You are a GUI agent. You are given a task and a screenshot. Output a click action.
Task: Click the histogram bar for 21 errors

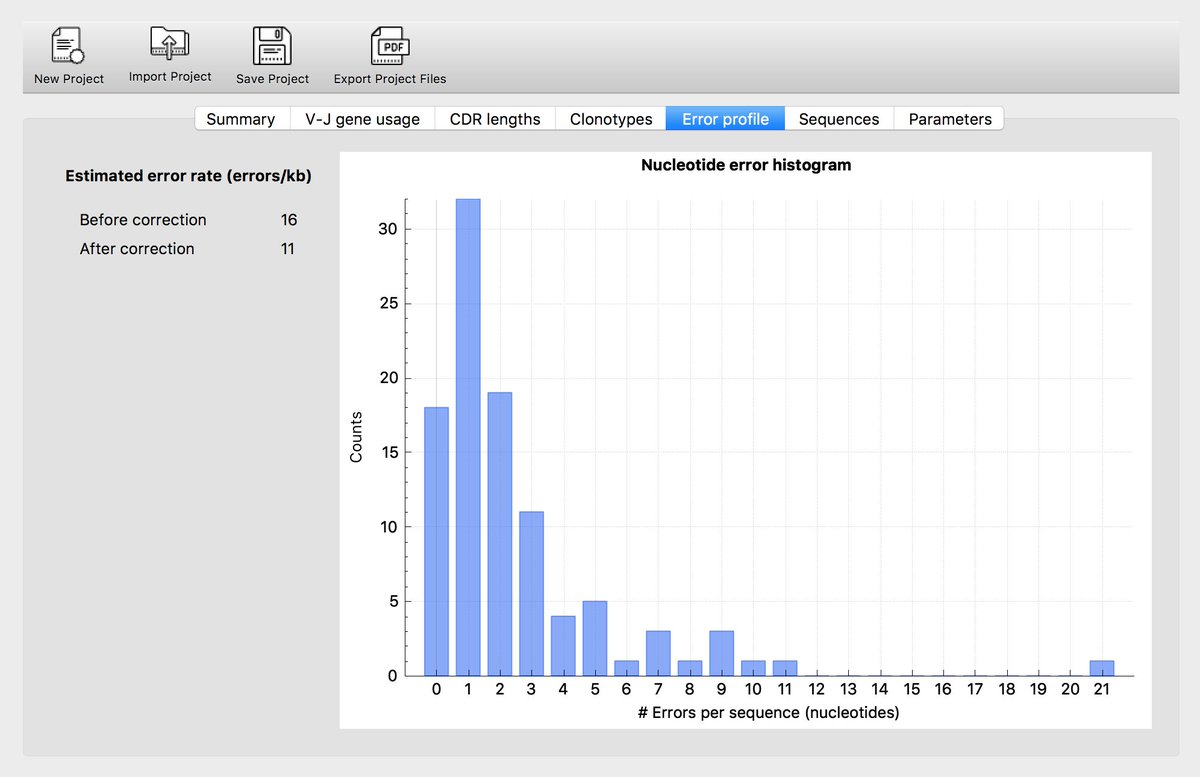pos(1102,668)
